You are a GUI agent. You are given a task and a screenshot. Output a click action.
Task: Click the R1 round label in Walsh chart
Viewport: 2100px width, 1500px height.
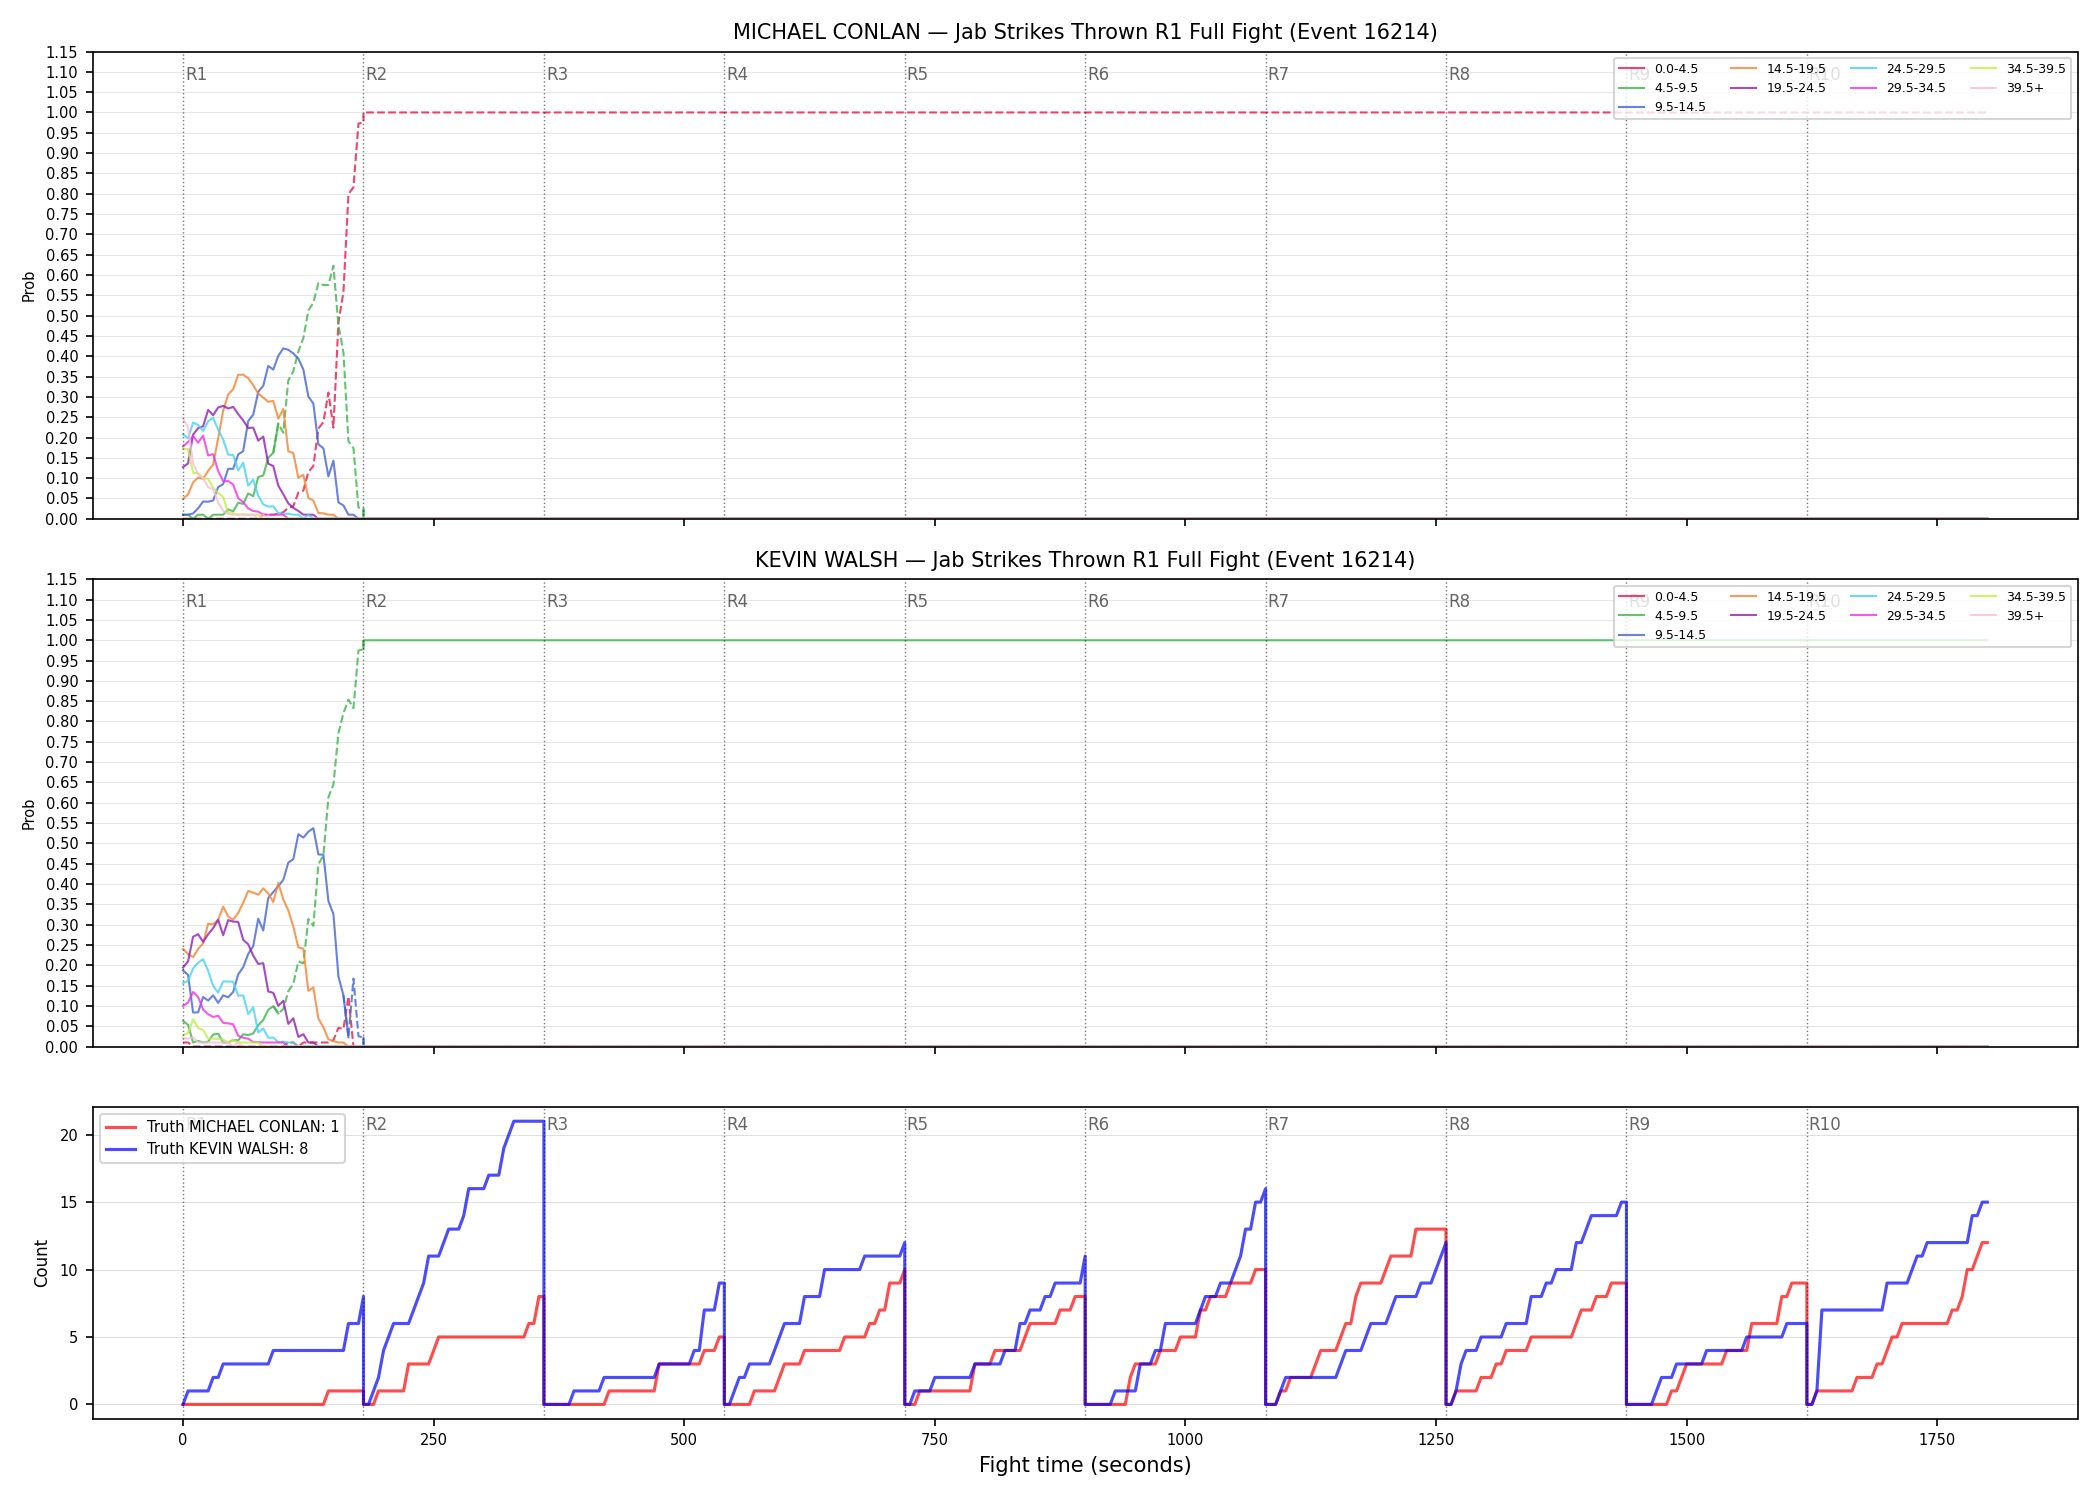click(196, 601)
